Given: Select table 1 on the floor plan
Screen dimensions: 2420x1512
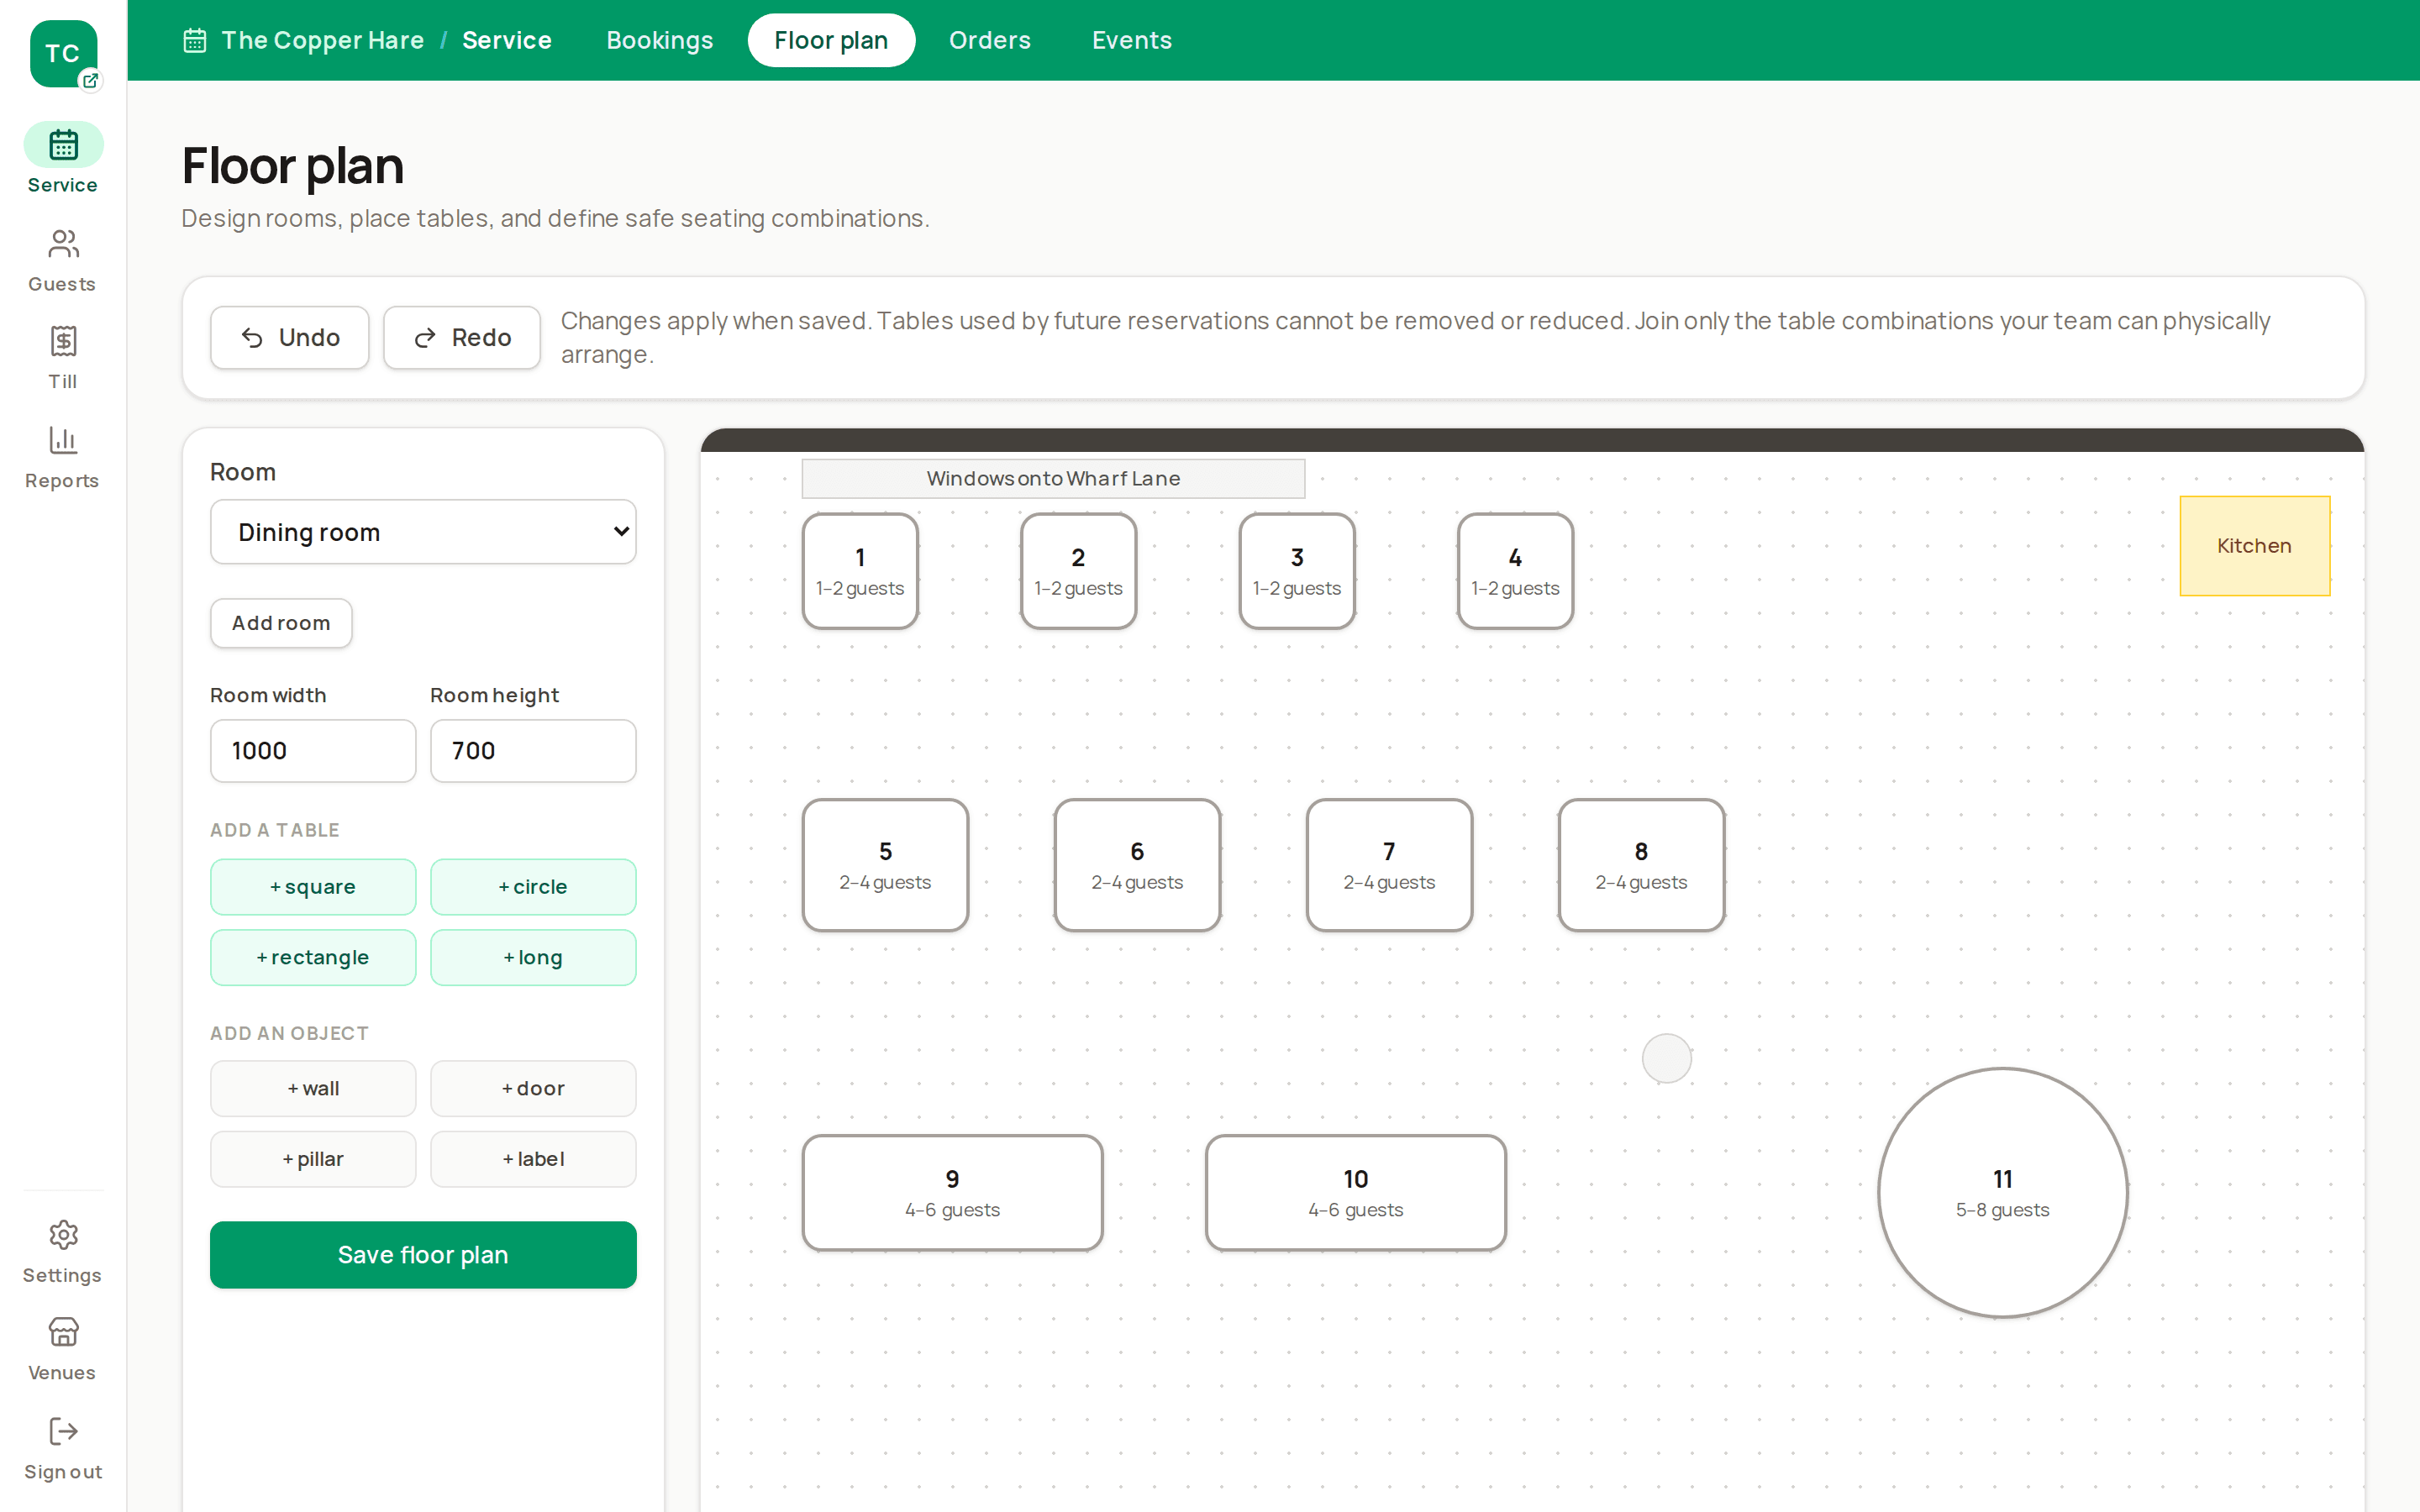Looking at the screenshot, I should click(x=860, y=572).
